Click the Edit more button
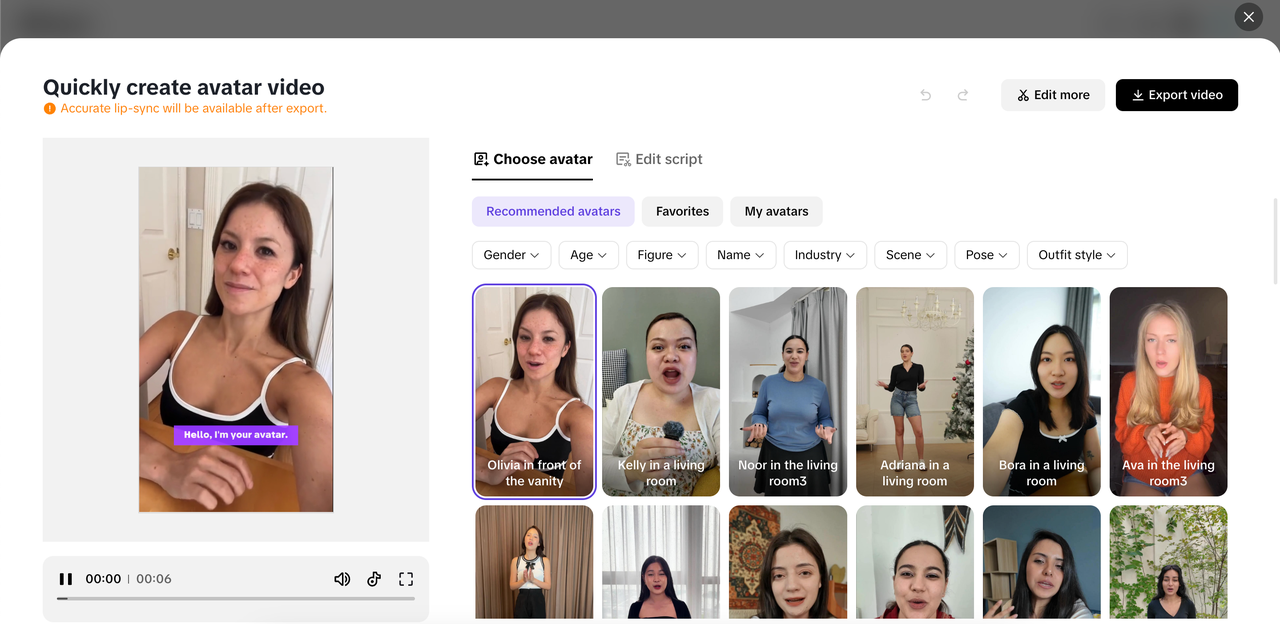Image resolution: width=1280 pixels, height=624 pixels. [1053, 94]
